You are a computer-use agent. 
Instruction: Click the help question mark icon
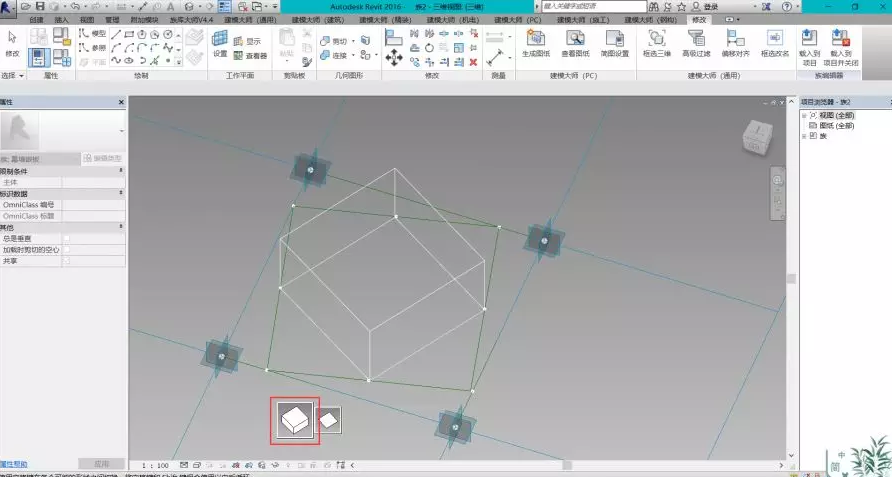click(786, 7)
